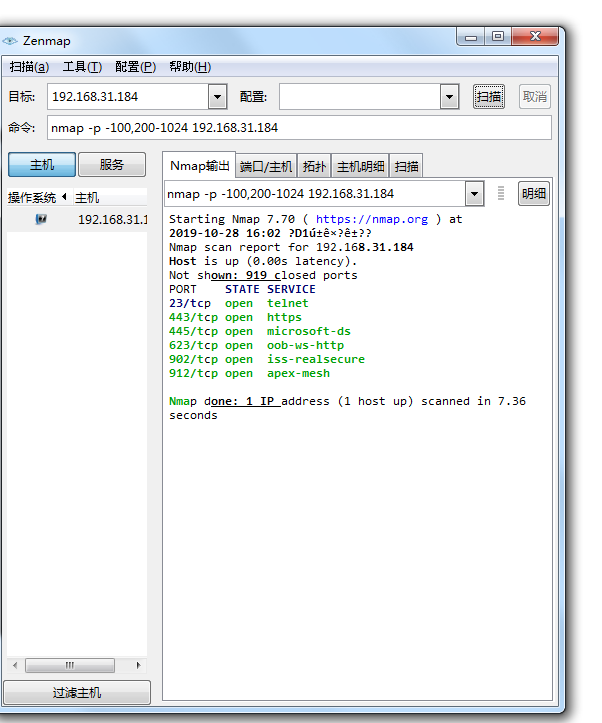Click the output options grip icon beside 明细
The height and width of the screenshot is (723, 602).
point(501,193)
